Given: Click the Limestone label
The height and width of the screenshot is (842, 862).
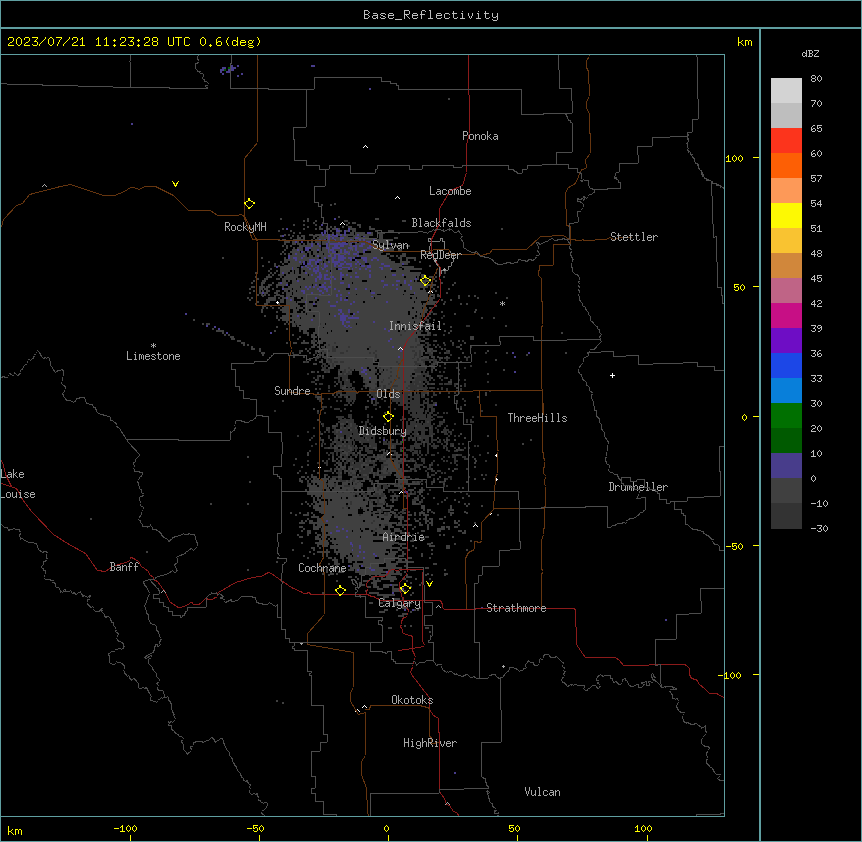Looking at the screenshot, I should tap(153, 356).
